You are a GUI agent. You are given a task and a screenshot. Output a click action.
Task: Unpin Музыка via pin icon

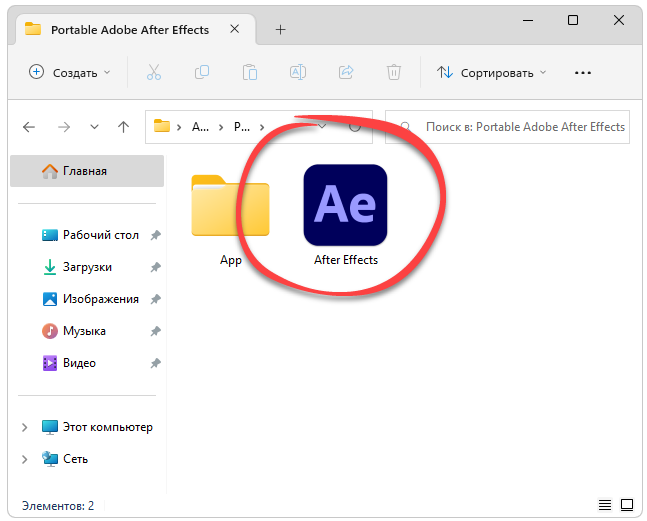(155, 331)
